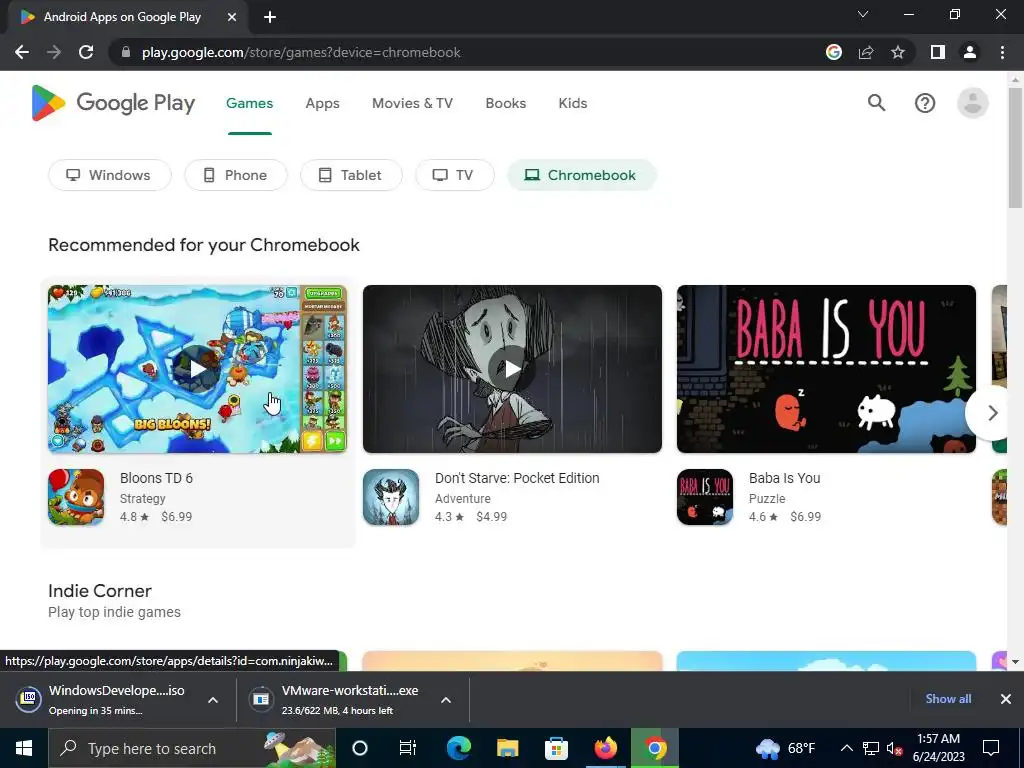The height and width of the screenshot is (768, 1024).
Task: Open File Explorer from the taskbar
Action: [507, 748]
